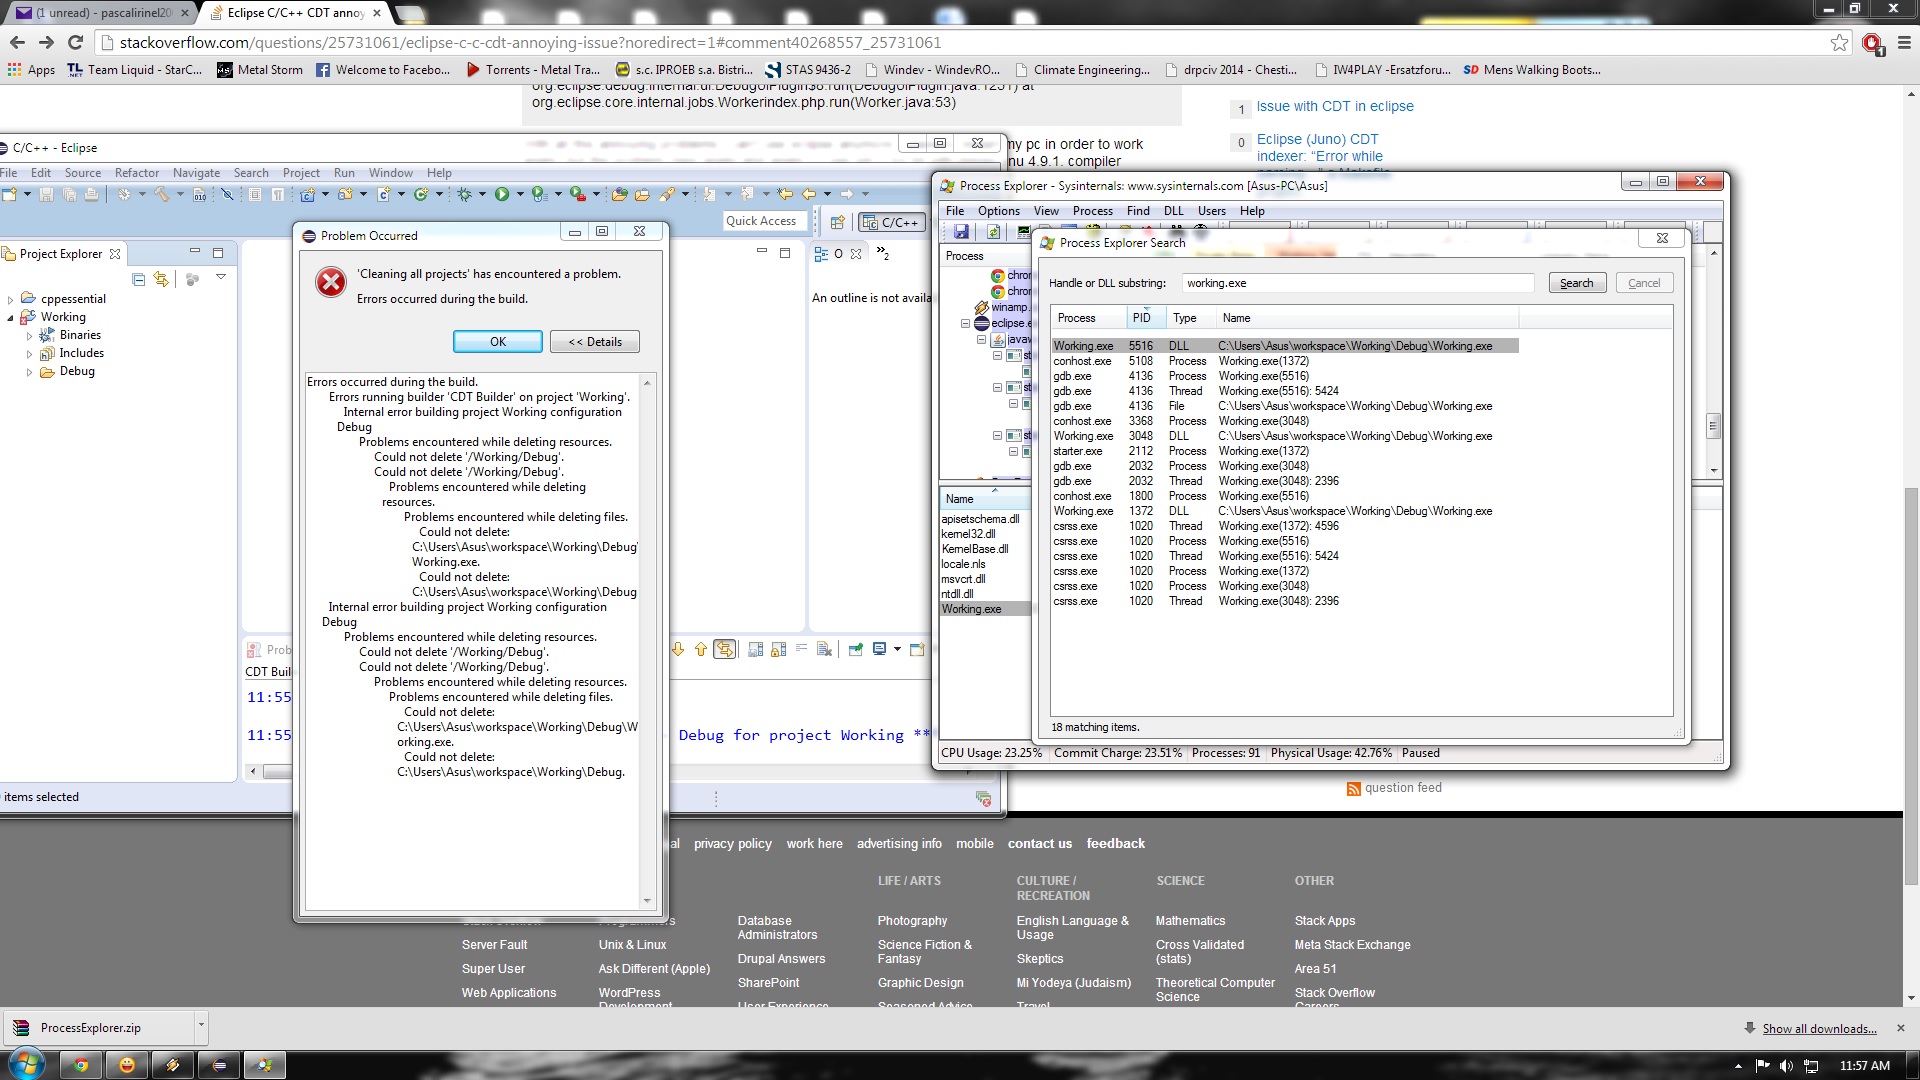Click the green Run button in Eclipse toolbar
The image size is (1920, 1080).
pyautogui.click(x=502, y=195)
